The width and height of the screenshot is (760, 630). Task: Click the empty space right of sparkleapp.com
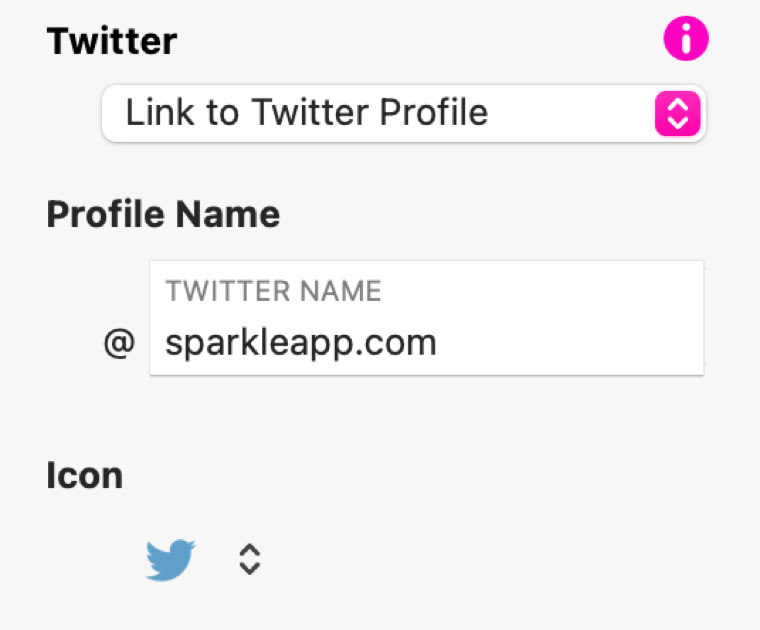pos(570,343)
